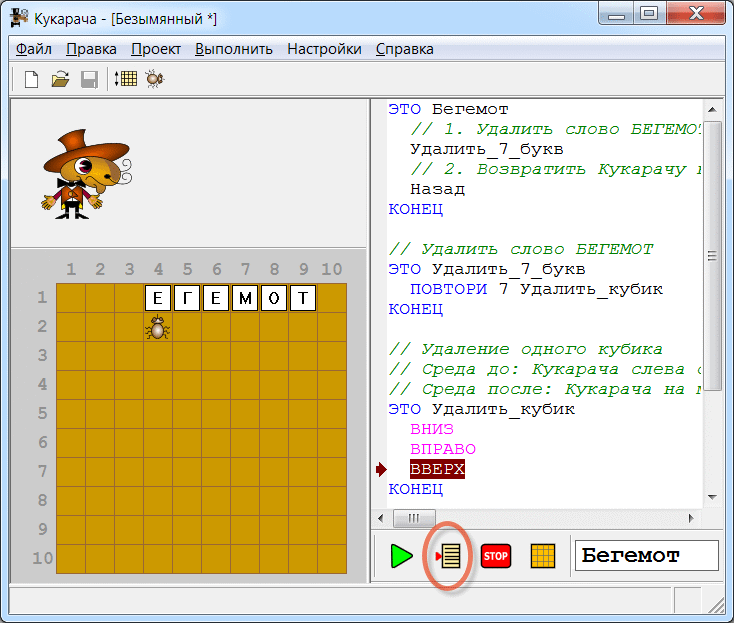Click the line 'ЭТО Удалить_7_букв'
The height and width of the screenshot is (623, 734).
pyautogui.click(x=487, y=270)
